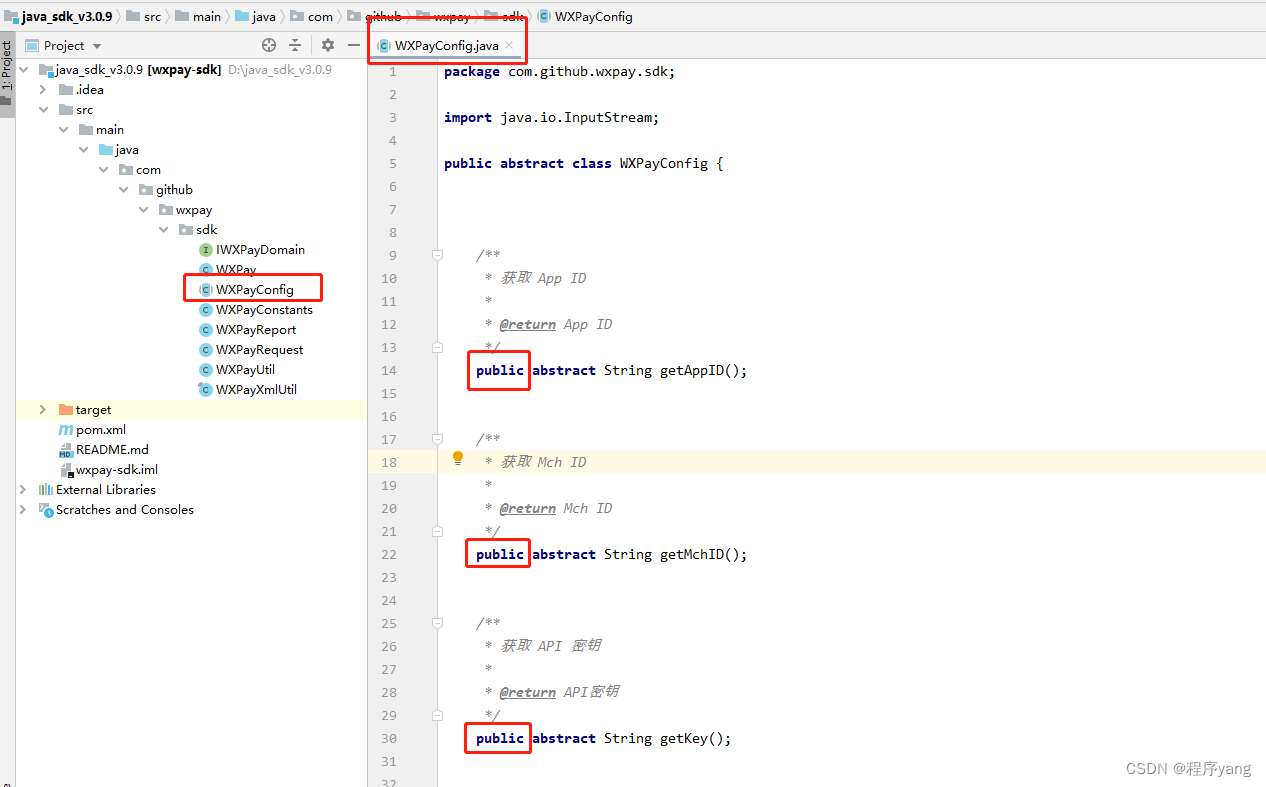The width and height of the screenshot is (1266, 787).
Task: Open the Project panel settings gear
Action: (327, 45)
